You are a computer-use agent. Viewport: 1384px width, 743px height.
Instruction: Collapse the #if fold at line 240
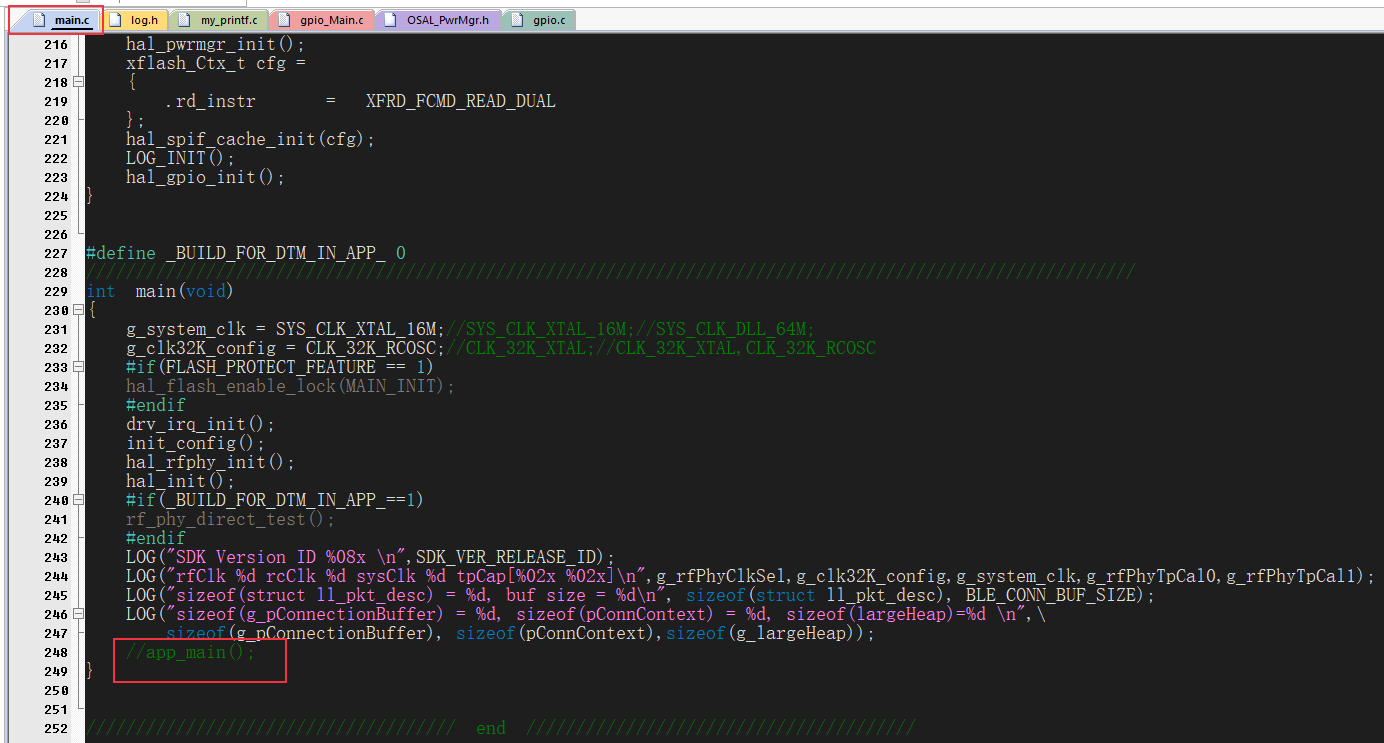77,500
